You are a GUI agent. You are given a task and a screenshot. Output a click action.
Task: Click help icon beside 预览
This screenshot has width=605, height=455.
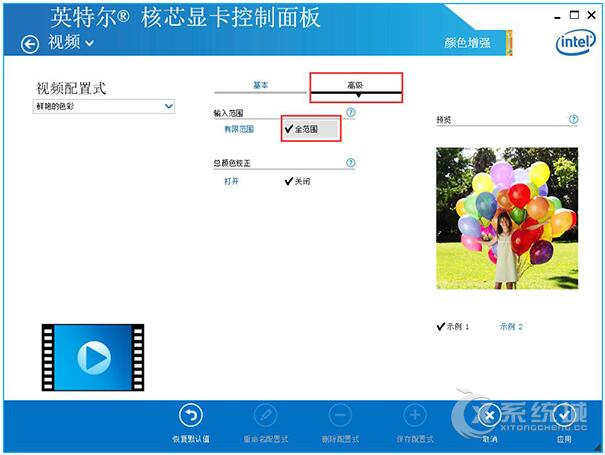[573, 119]
